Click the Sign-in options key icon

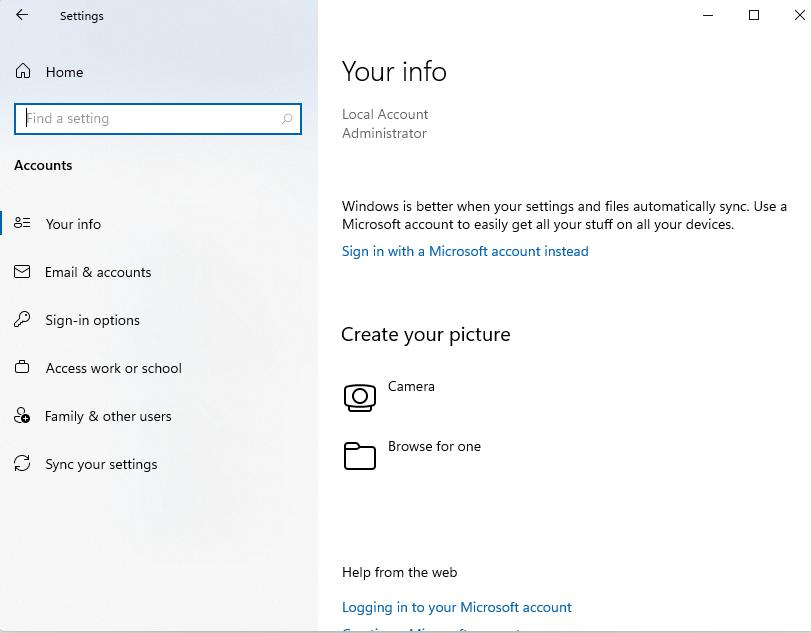(x=22, y=320)
